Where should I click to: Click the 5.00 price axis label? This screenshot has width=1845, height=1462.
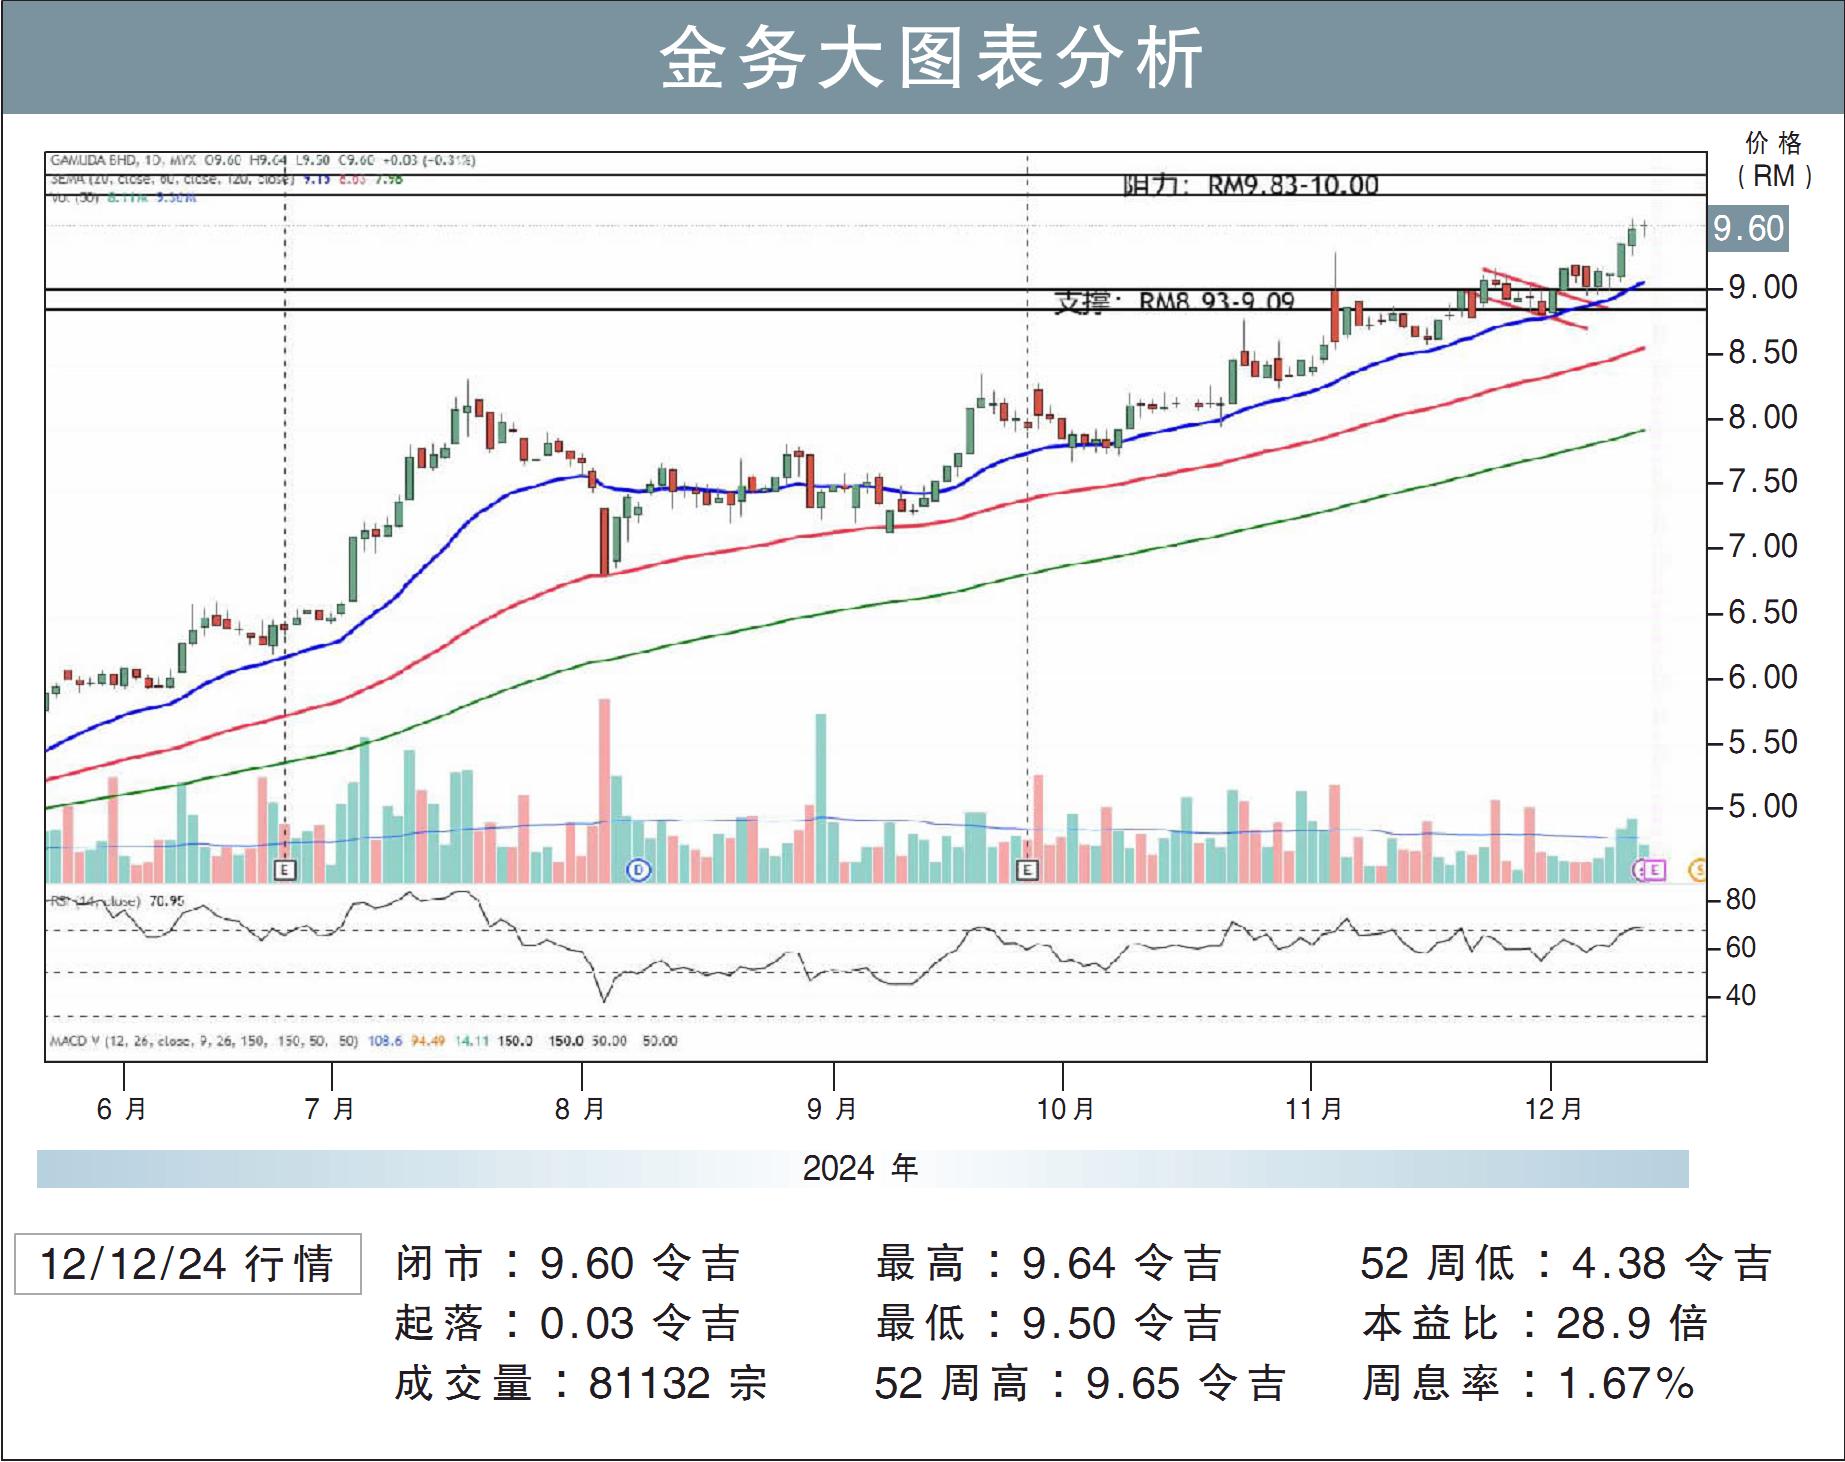coord(1763,806)
